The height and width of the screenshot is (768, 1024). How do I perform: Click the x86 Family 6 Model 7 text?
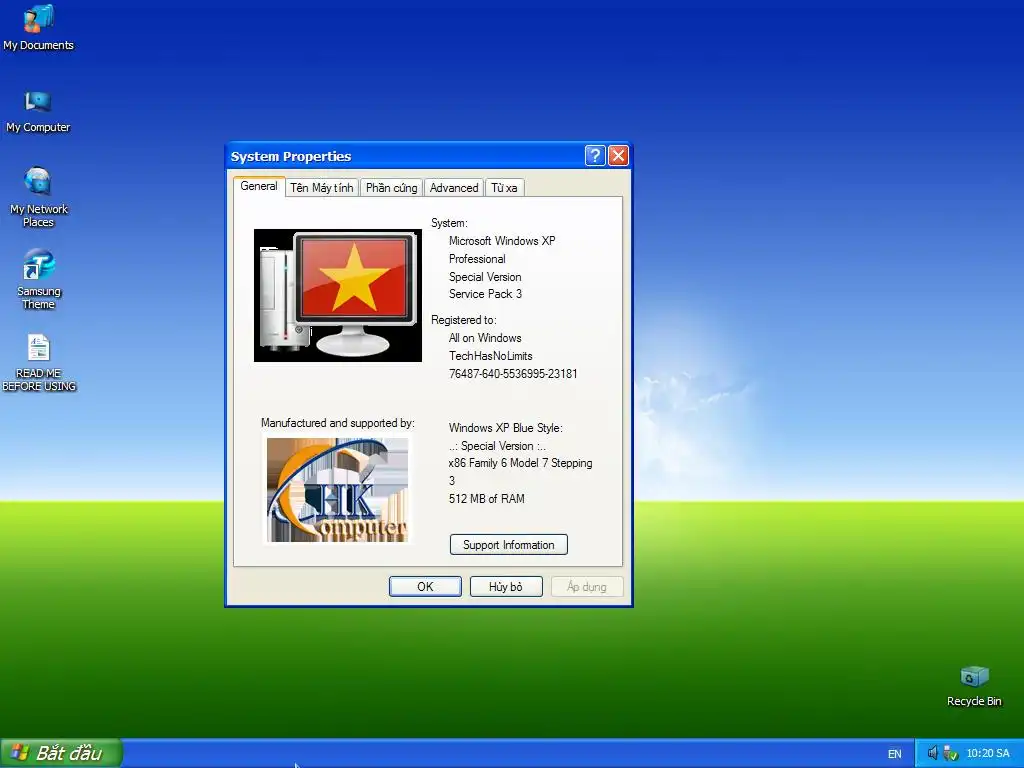[x=520, y=463]
